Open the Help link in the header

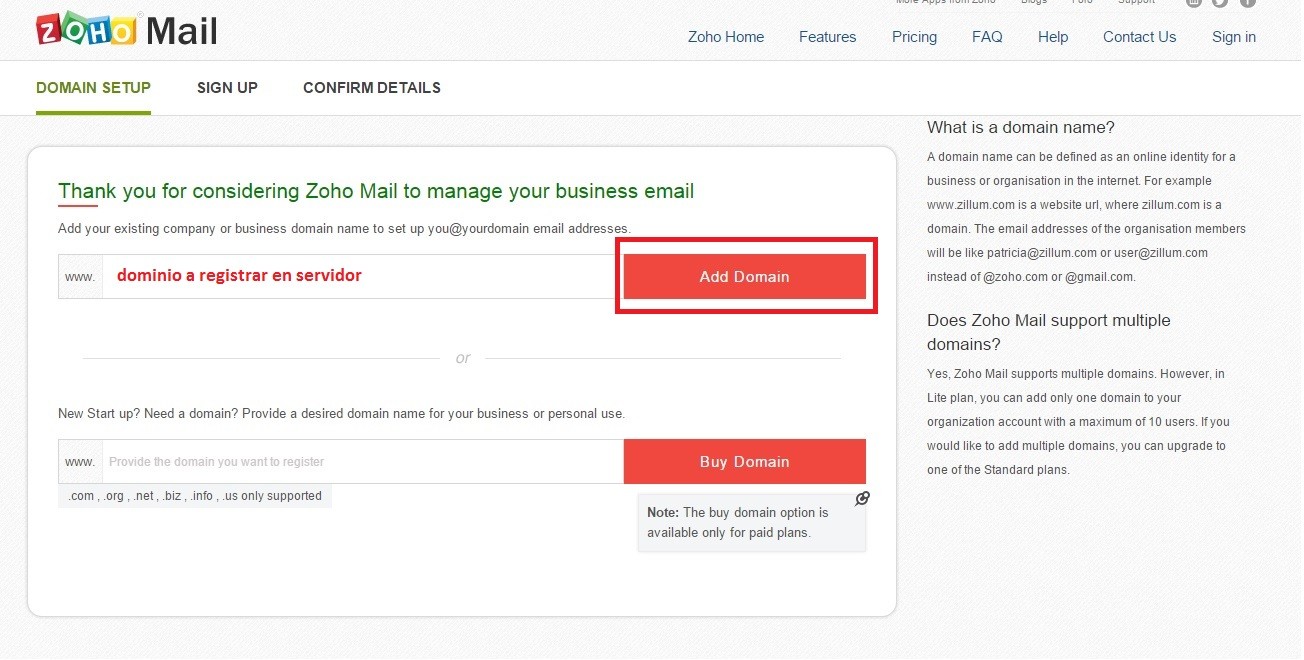(x=1052, y=37)
